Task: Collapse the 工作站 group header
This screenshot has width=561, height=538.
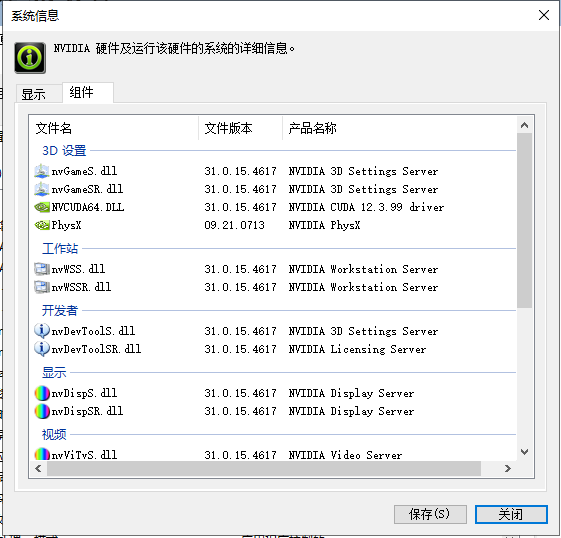Action: point(60,248)
